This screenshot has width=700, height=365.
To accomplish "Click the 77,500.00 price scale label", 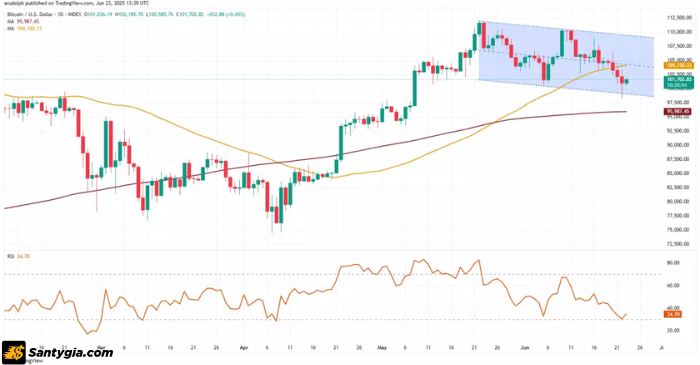I will click(679, 216).
